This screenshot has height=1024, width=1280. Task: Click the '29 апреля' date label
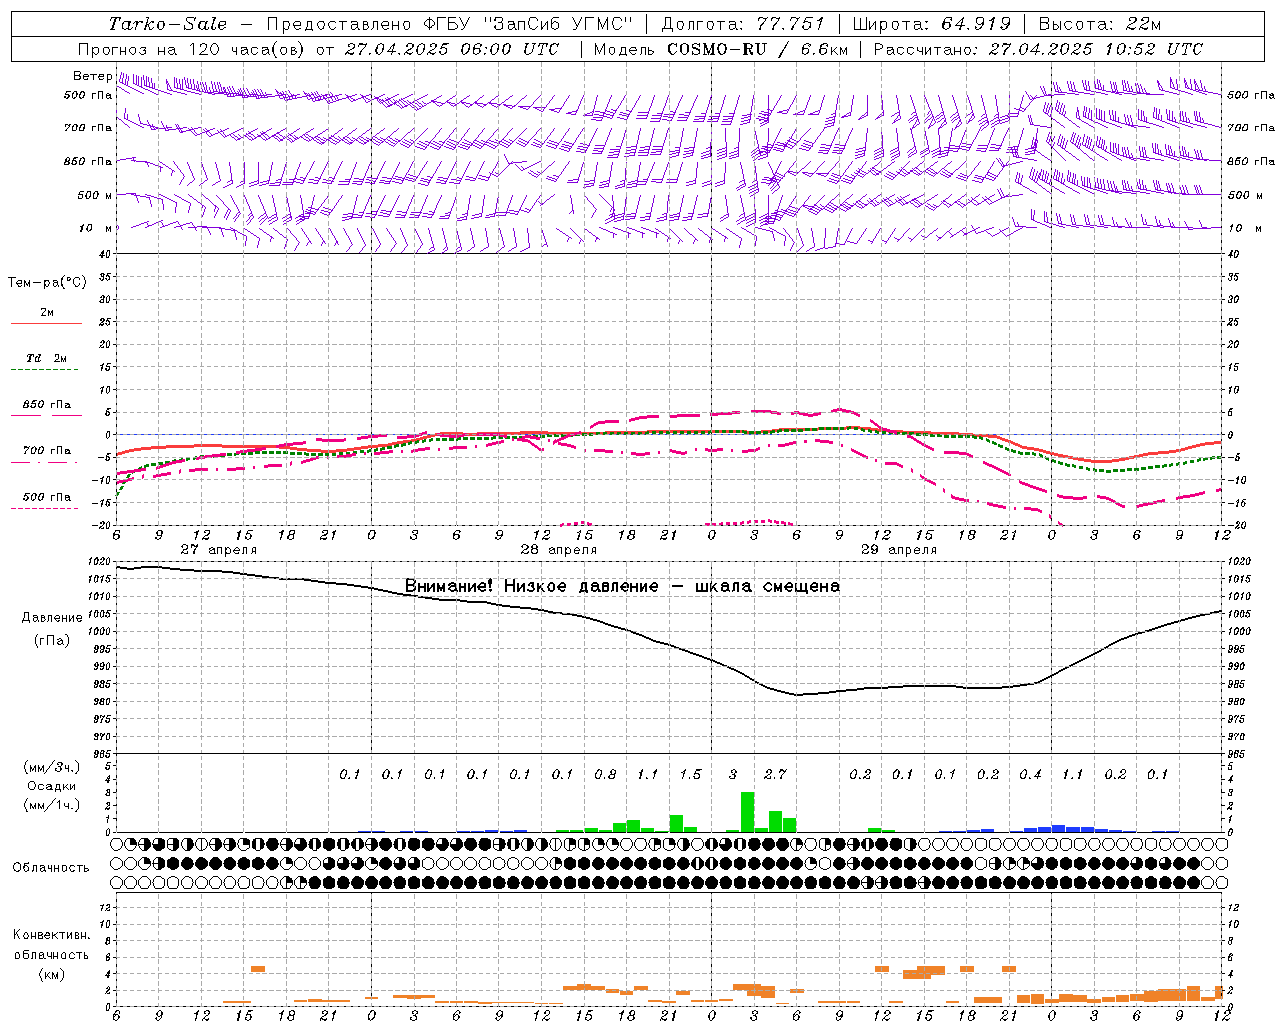tap(898, 550)
